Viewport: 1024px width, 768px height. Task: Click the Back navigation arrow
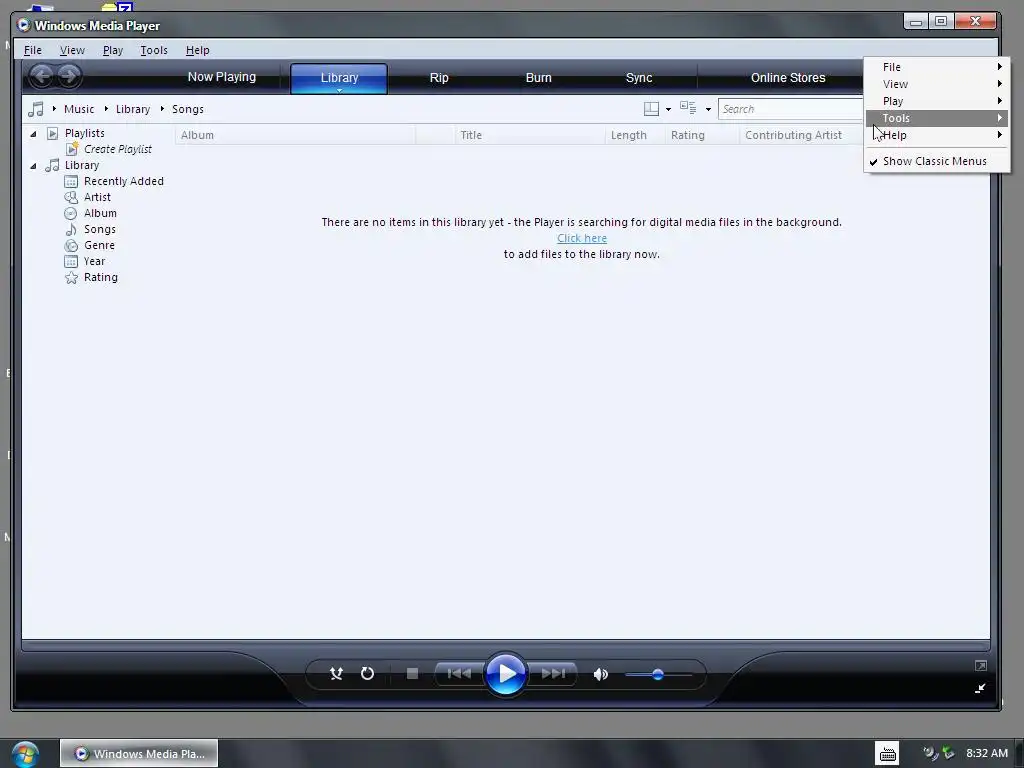coord(42,76)
